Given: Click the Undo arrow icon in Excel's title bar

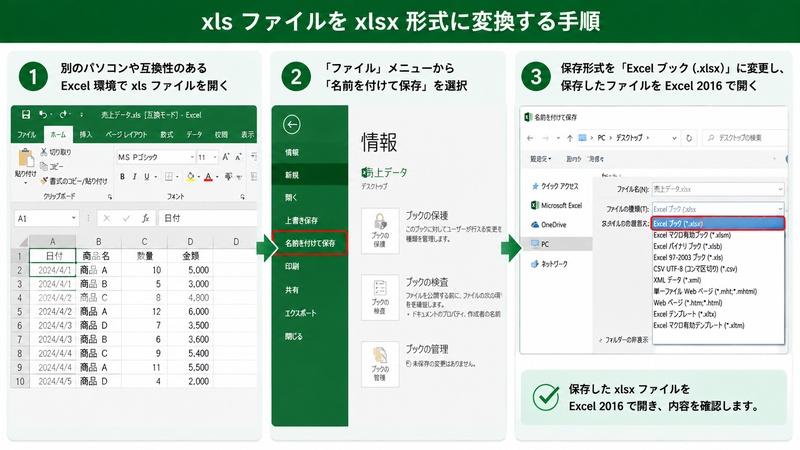Looking at the screenshot, I should click(43, 115).
